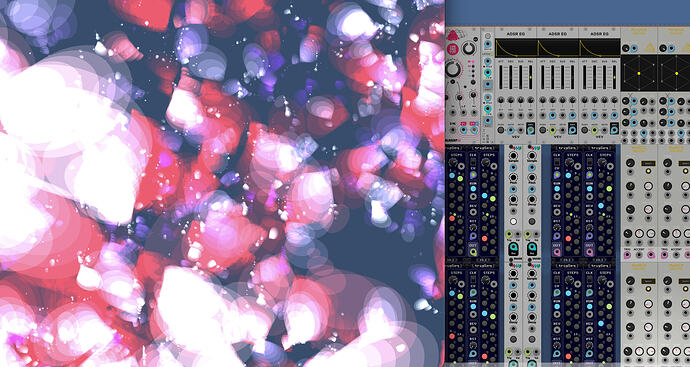Click the ATT slider on the leftmost ADSR EG
The height and width of the screenshot is (367, 690).
tap(501, 77)
